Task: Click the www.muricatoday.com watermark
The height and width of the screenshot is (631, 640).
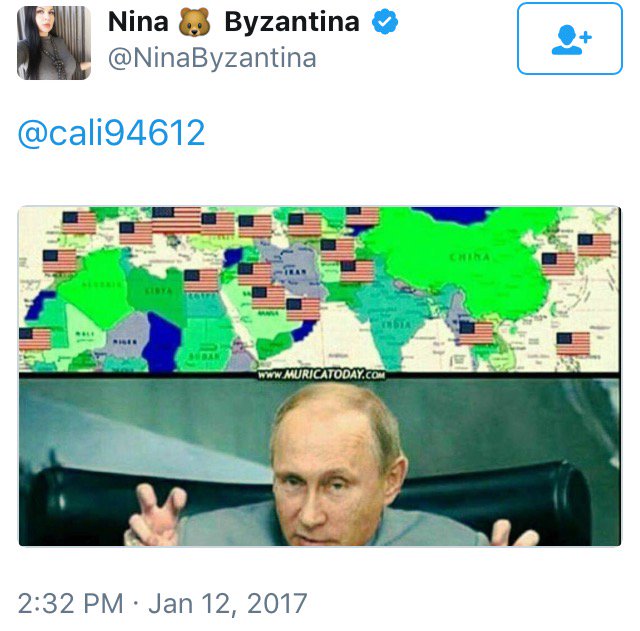Action: (x=321, y=375)
